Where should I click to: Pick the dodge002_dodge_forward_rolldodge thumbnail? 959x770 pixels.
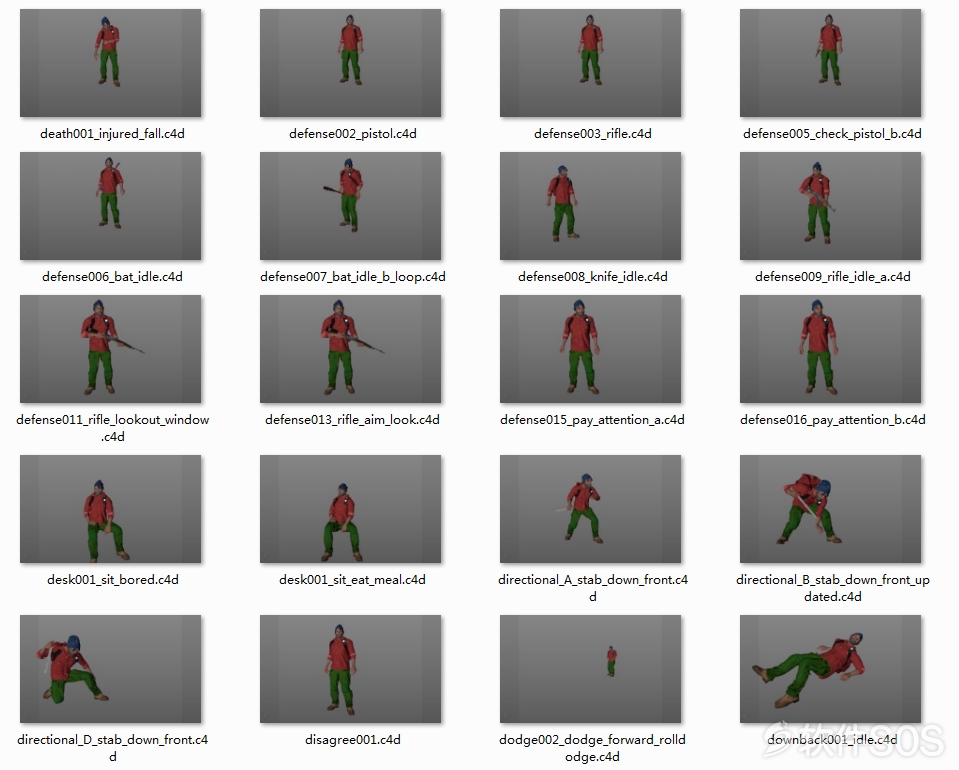pyautogui.click(x=590, y=669)
